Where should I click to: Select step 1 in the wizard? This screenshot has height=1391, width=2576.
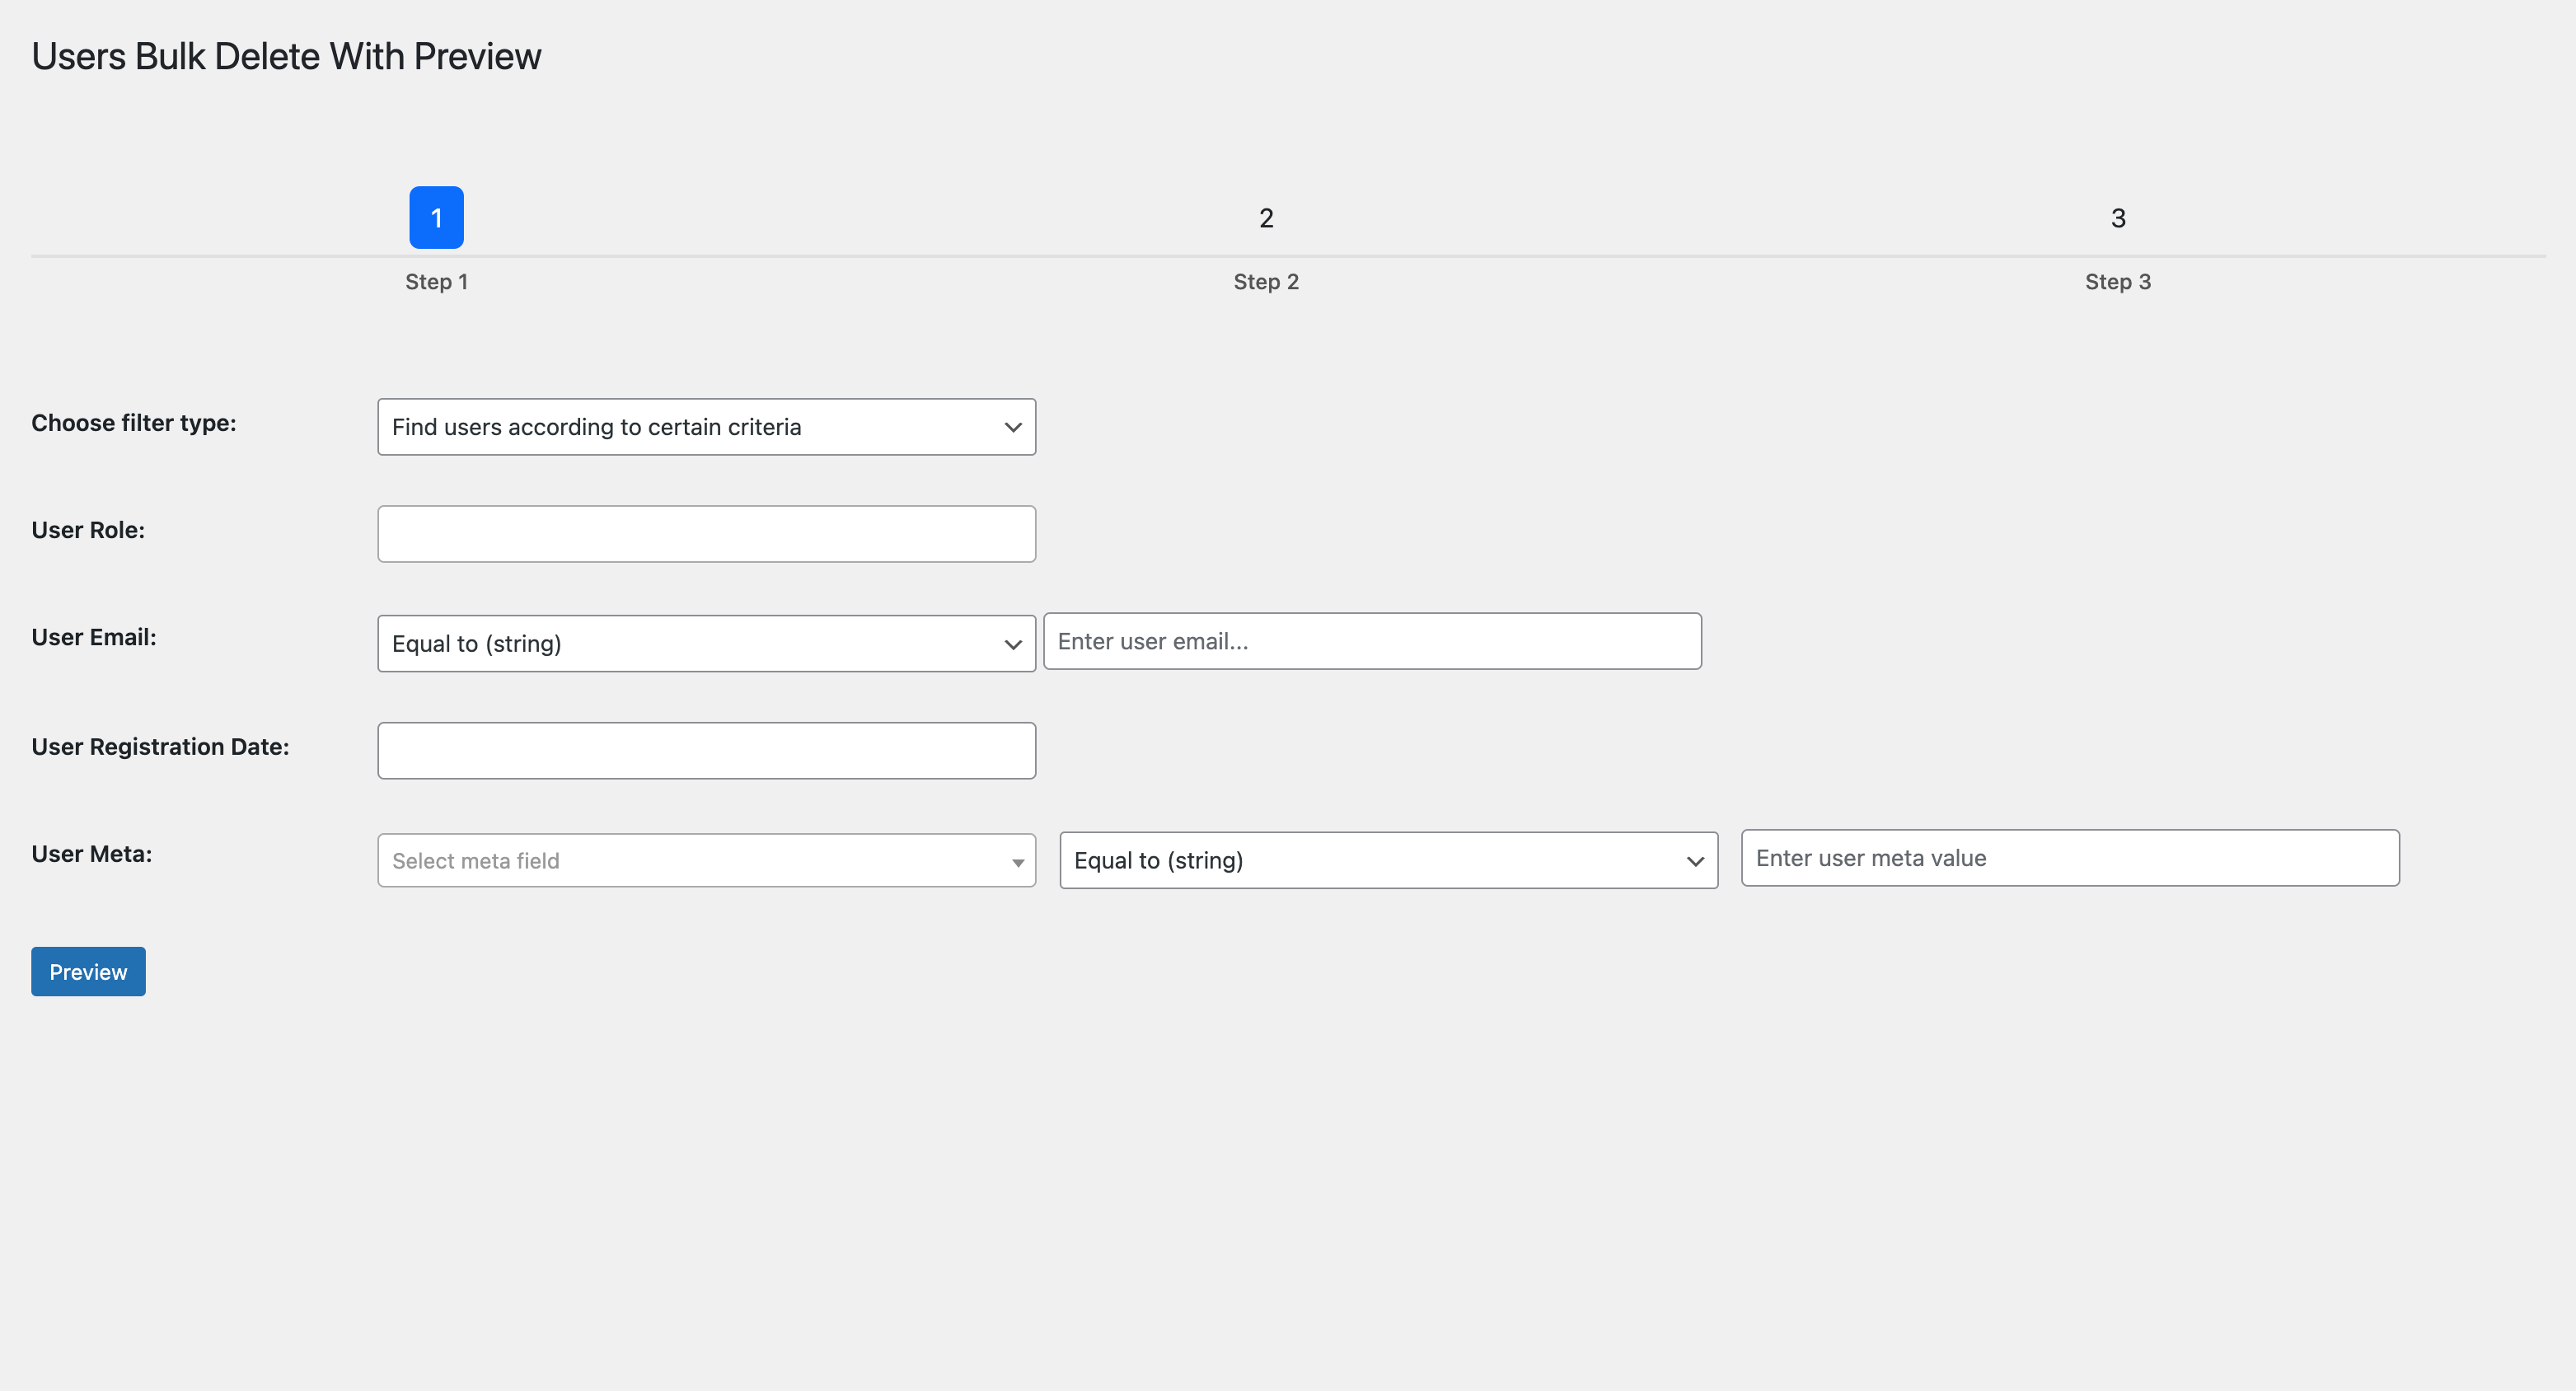[x=436, y=218]
